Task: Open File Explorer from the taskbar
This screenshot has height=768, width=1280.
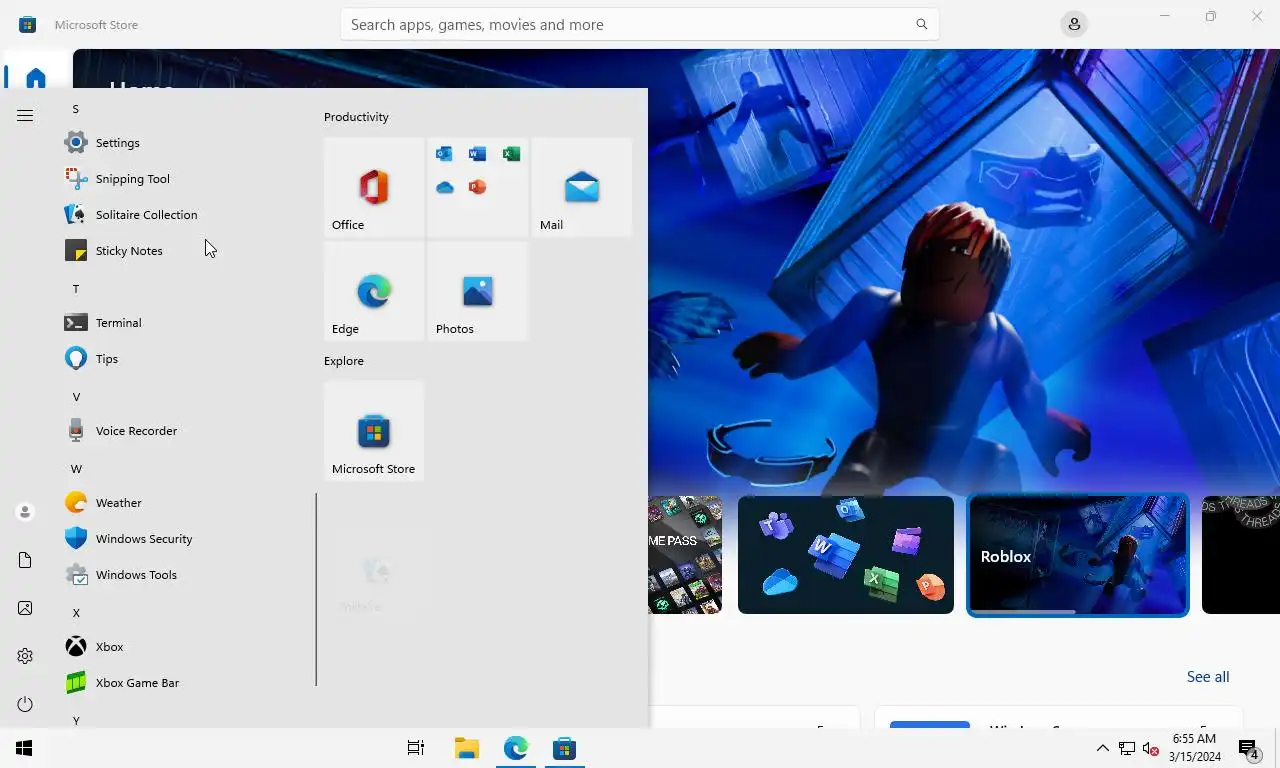Action: (x=466, y=748)
